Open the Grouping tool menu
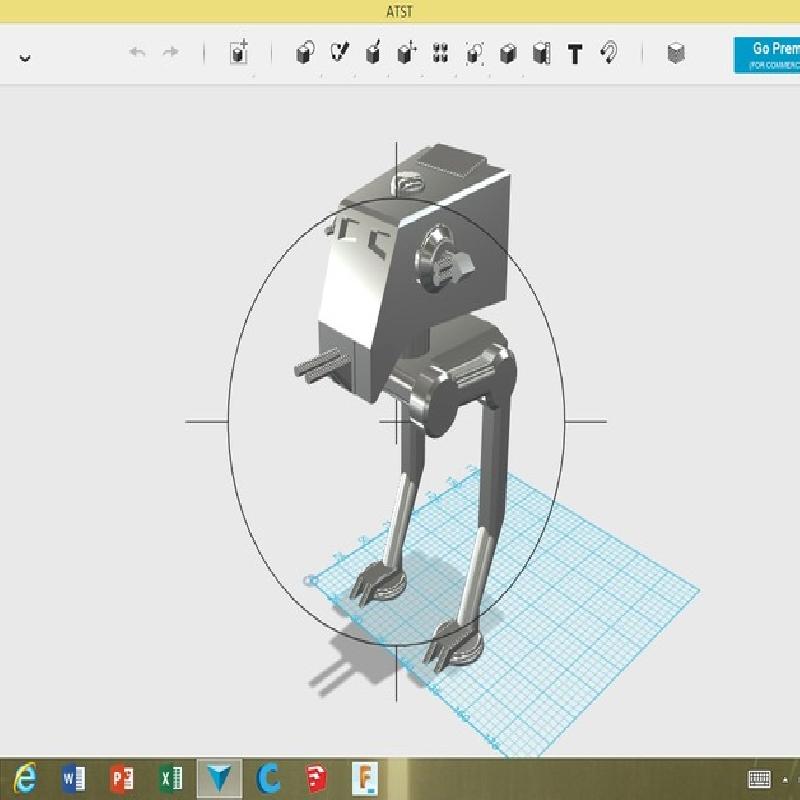Screen dimensions: 800x800 point(474,53)
